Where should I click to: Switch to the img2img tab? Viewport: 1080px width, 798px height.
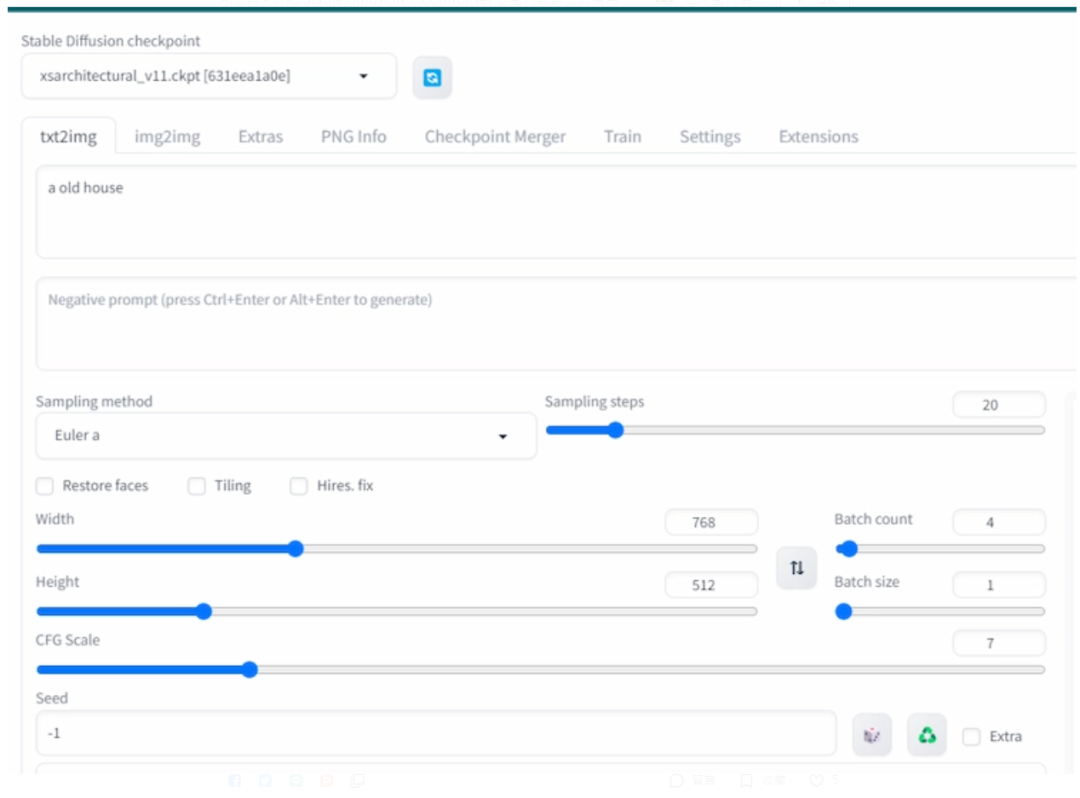[167, 136]
